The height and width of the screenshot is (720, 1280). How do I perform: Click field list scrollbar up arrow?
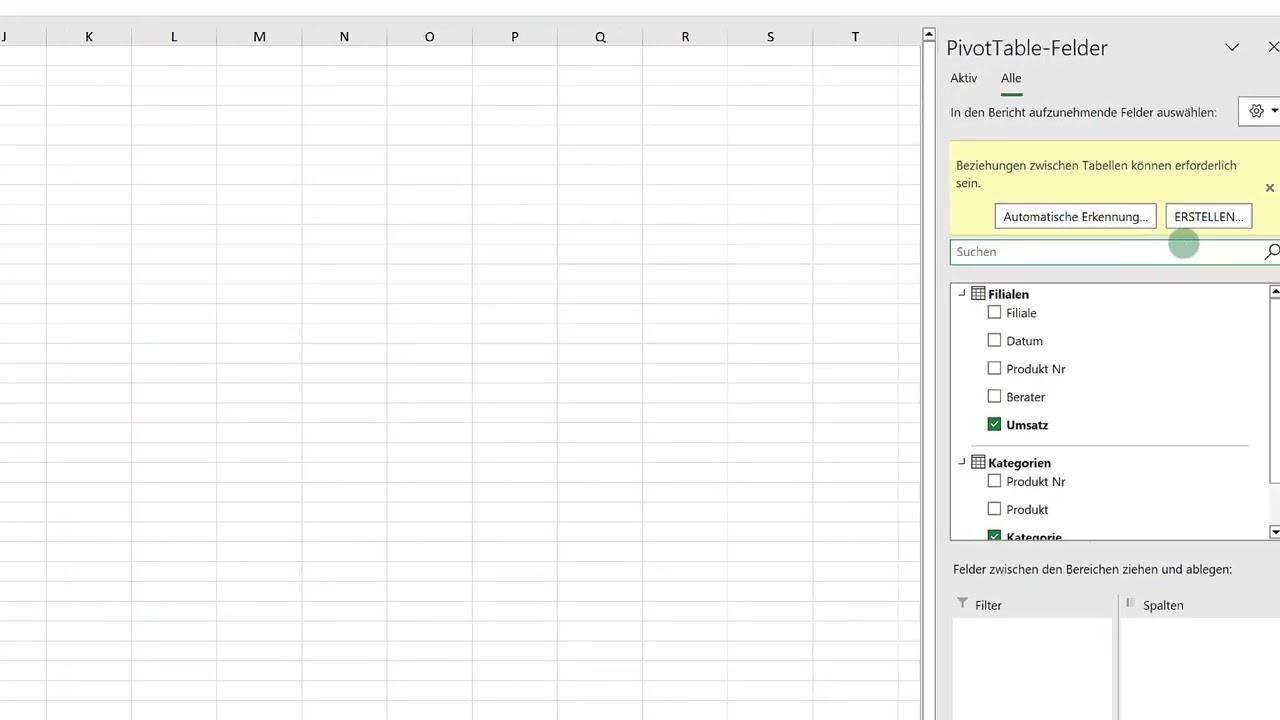pyautogui.click(x=1274, y=292)
